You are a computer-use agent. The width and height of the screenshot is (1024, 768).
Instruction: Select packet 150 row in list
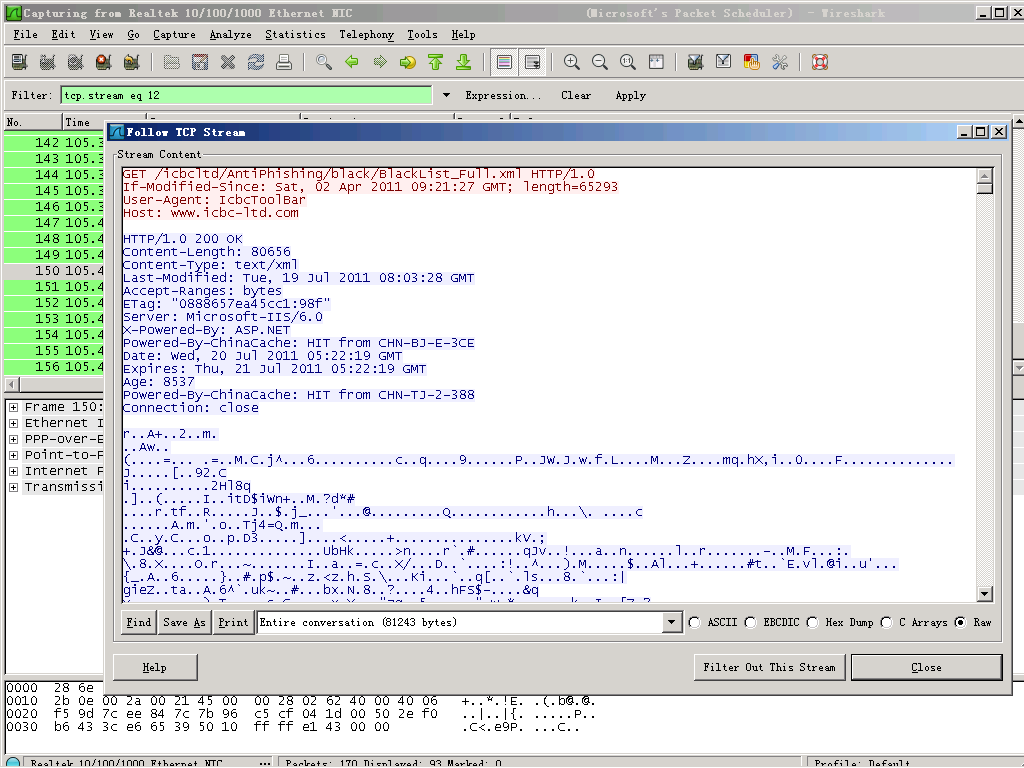click(54, 270)
